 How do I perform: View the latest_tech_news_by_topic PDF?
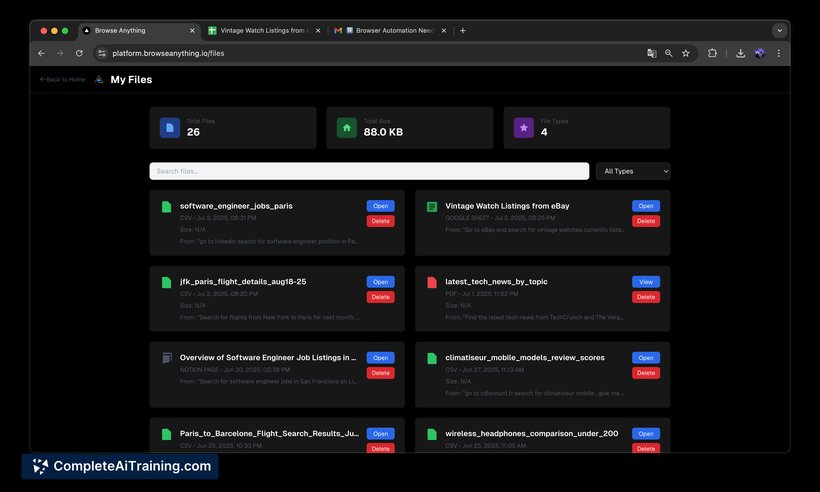pyautogui.click(x=646, y=282)
